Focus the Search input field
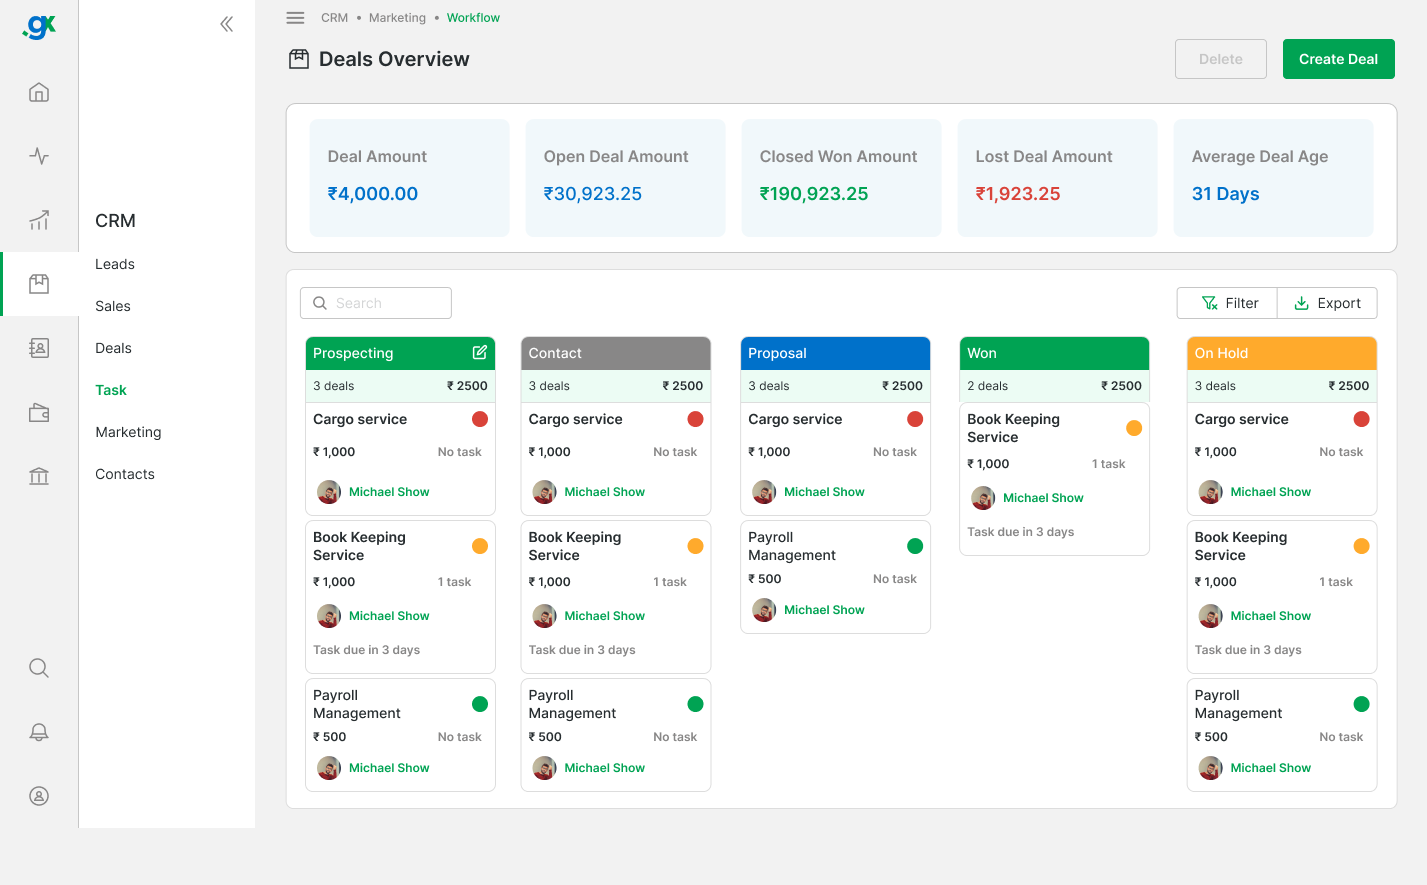Image resolution: width=1427 pixels, height=885 pixels. 376,303
